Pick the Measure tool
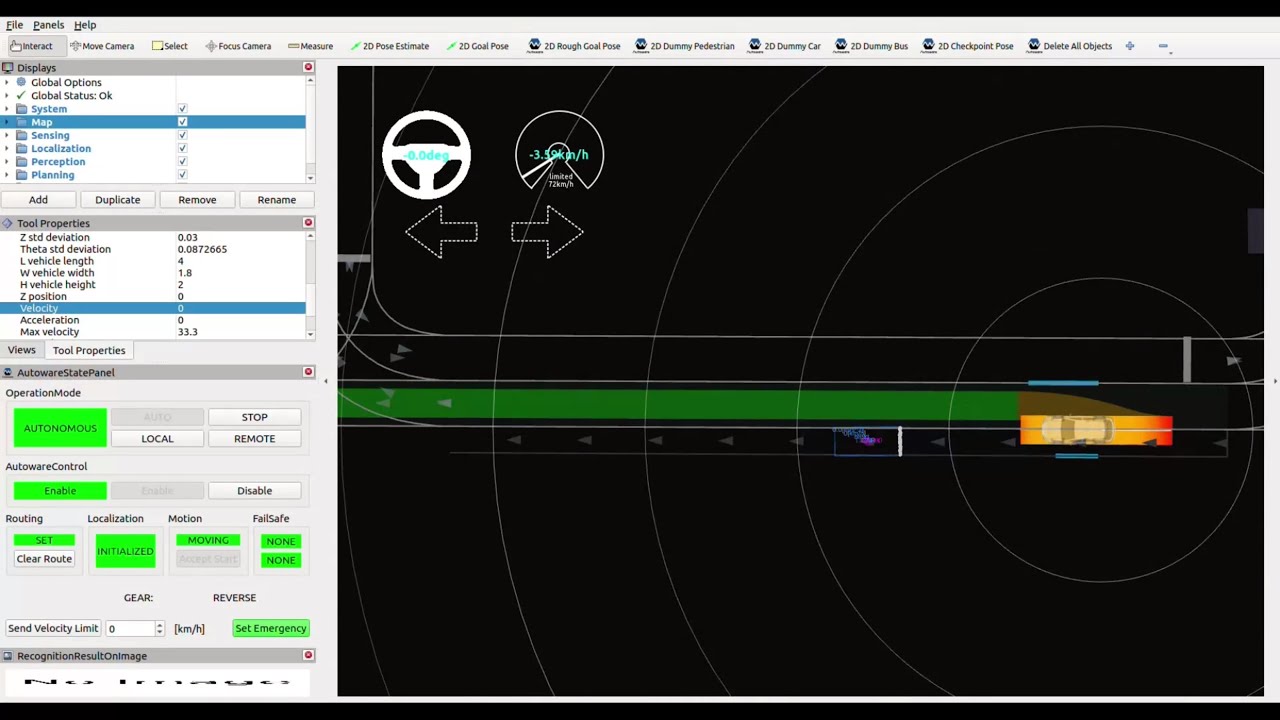This screenshot has height=720, width=1280. pos(310,46)
